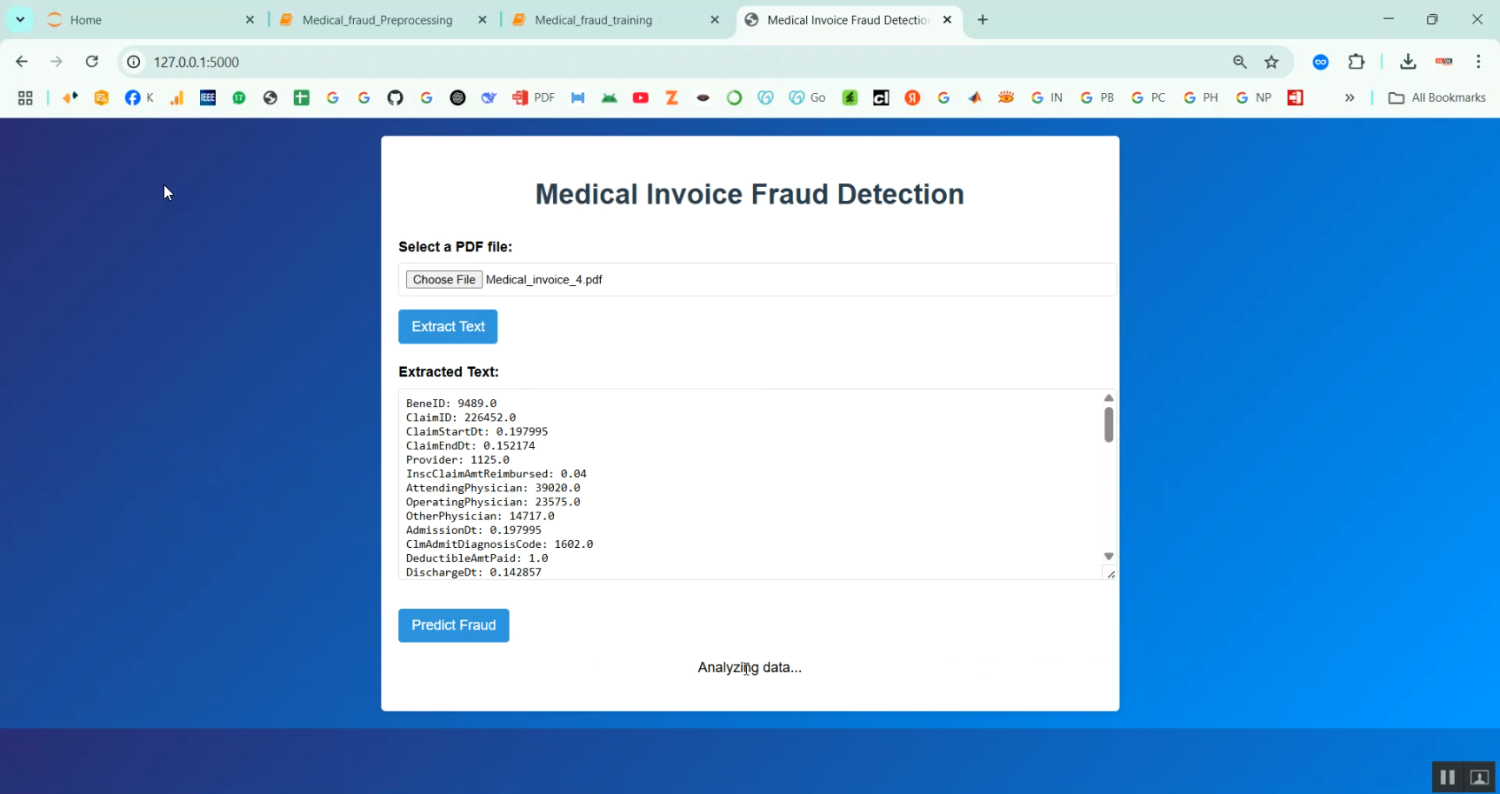1500x794 pixels.
Task: Reload the current page
Action: (92, 62)
